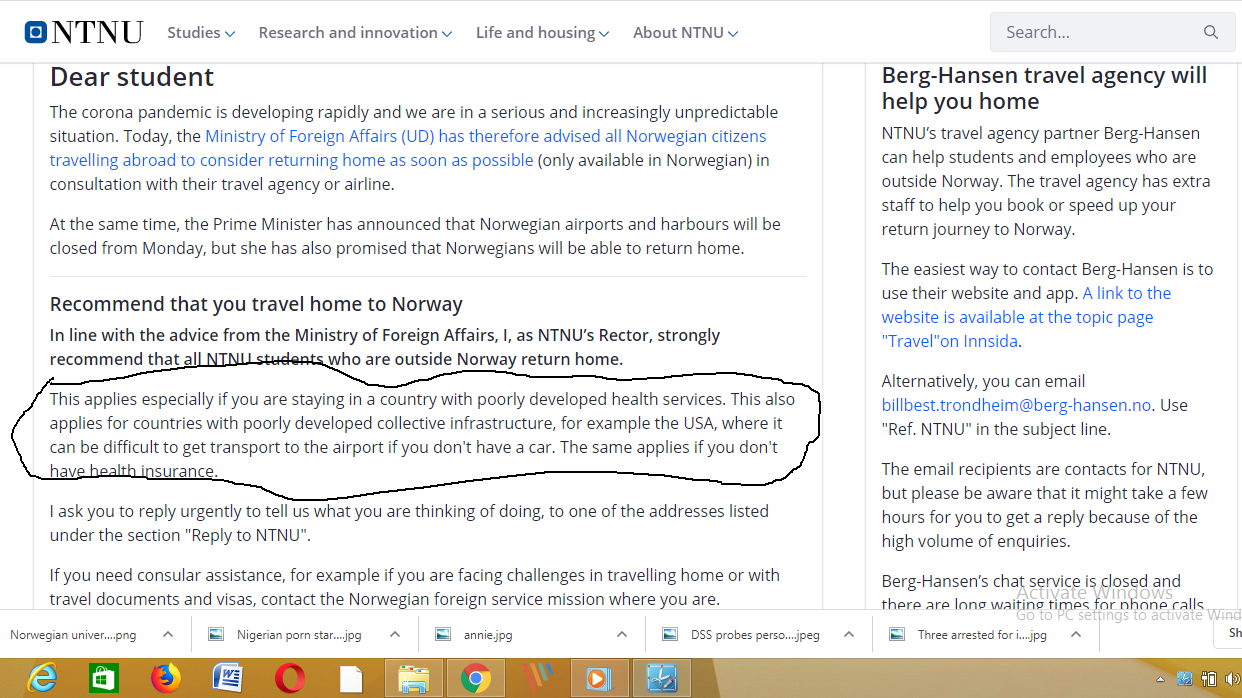Click the Berg-Hansen travel agency heading
This screenshot has height=698, width=1242.
click(1044, 88)
